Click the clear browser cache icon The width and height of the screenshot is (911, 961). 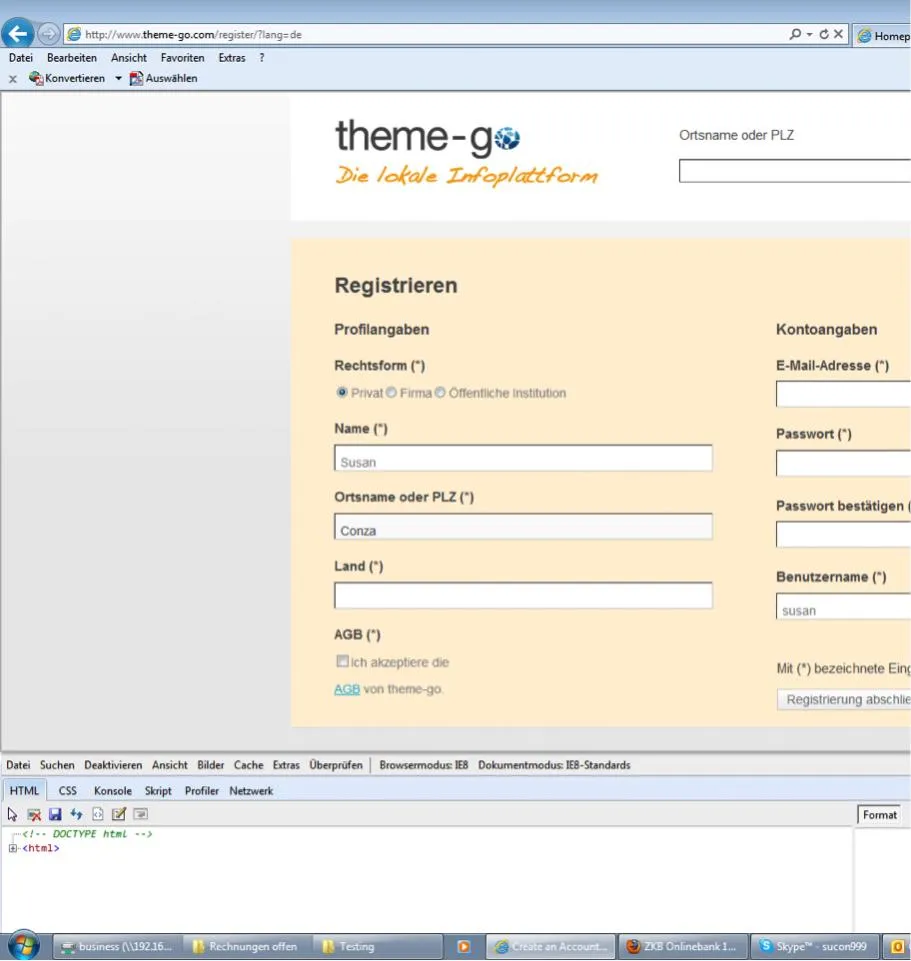(34, 815)
